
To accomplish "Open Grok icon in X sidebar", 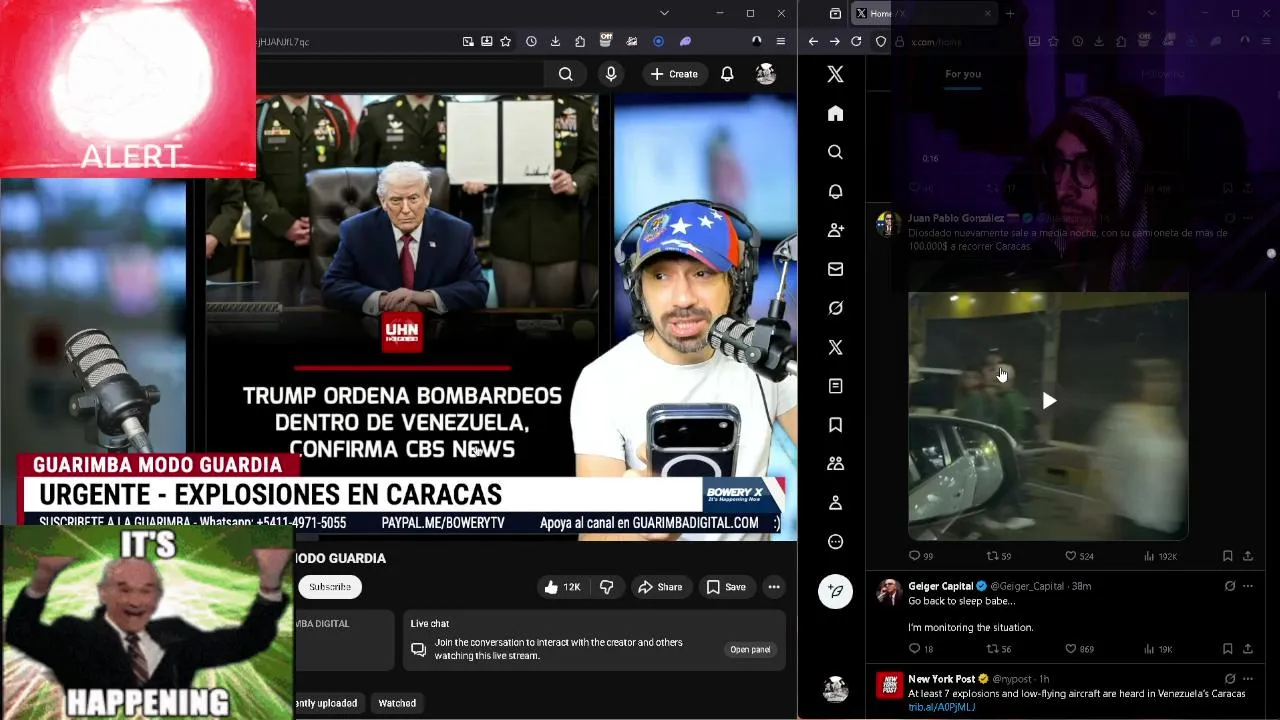I will [835, 308].
